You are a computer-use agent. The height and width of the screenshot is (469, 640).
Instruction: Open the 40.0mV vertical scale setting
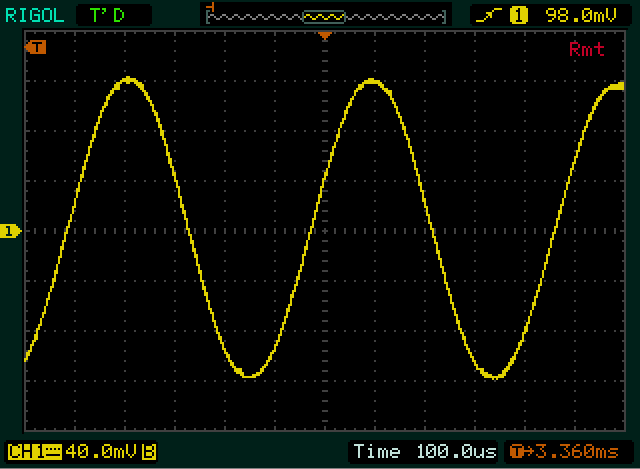tap(102, 452)
